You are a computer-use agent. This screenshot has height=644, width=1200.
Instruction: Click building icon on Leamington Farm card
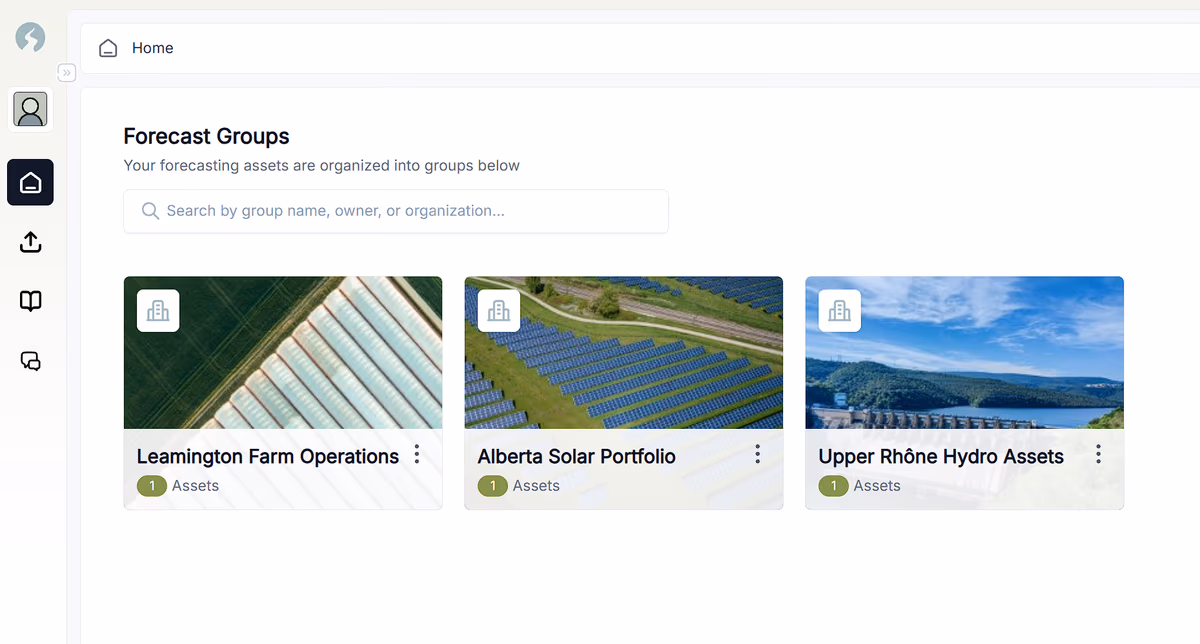pyautogui.click(x=158, y=311)
